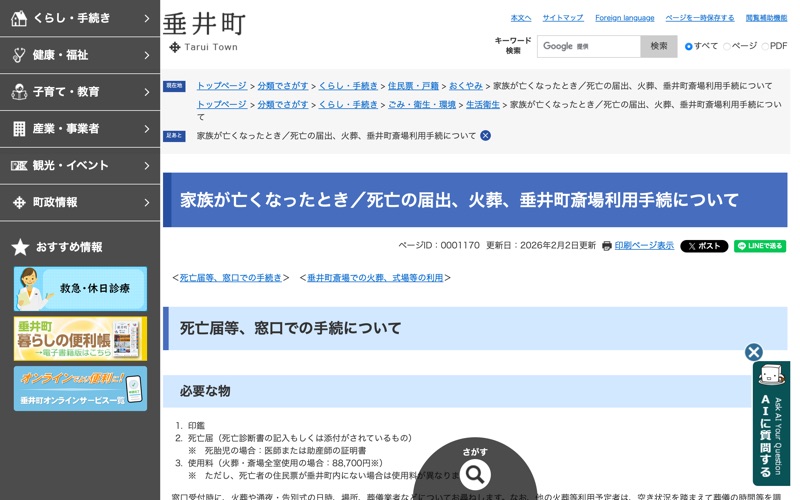
Task: Click first-row トップページ breadcrumb link
Action: 222,86
